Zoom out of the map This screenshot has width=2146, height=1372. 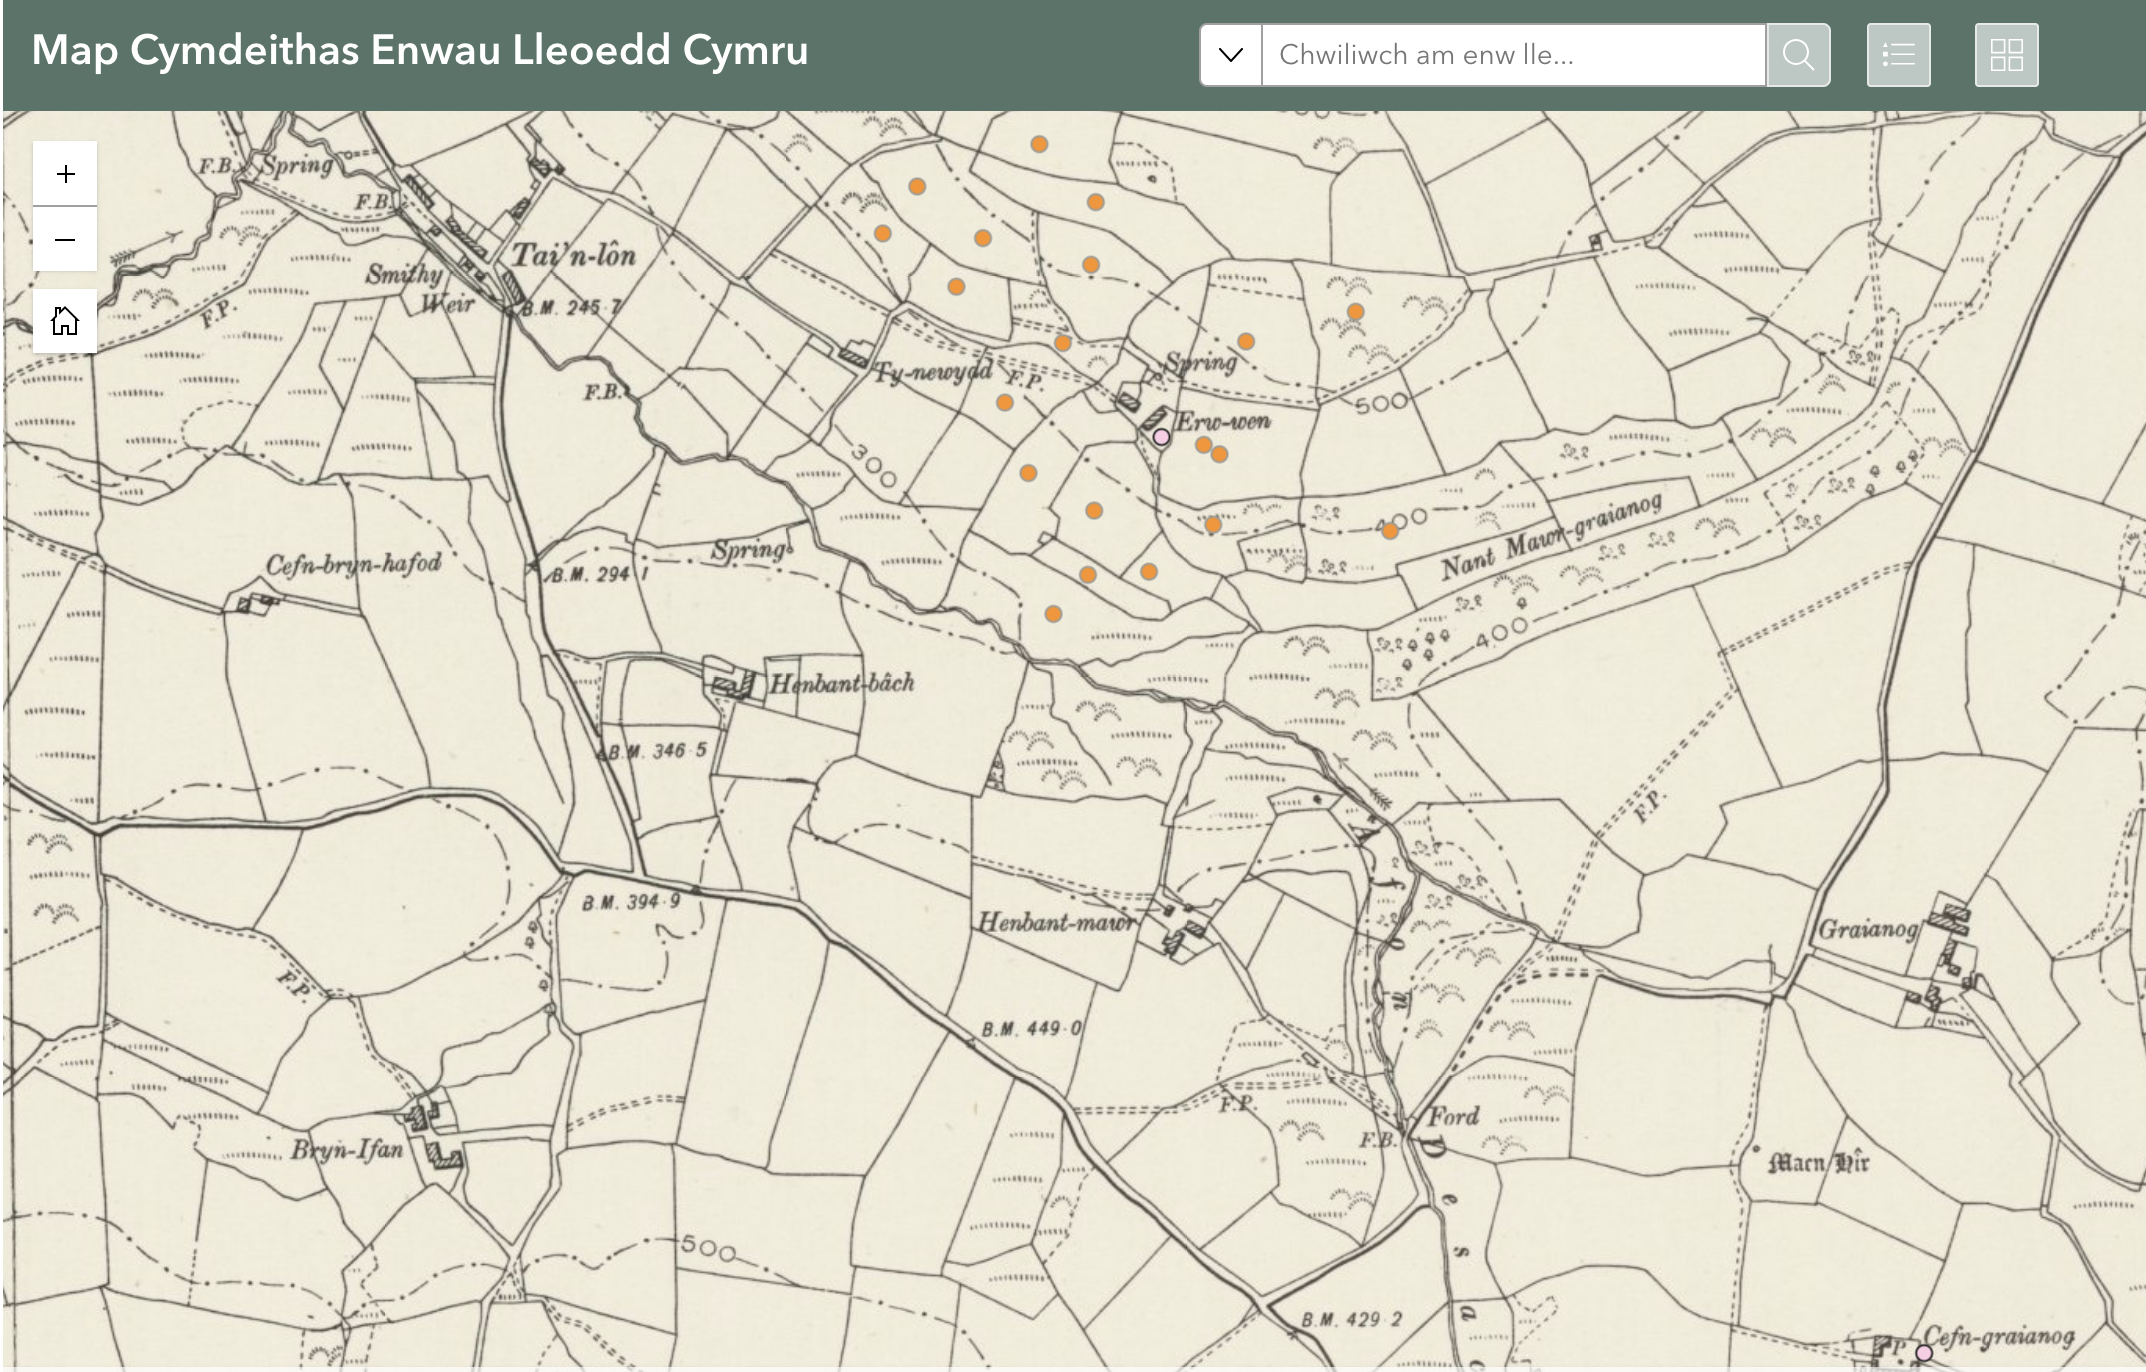pos(65,240)
